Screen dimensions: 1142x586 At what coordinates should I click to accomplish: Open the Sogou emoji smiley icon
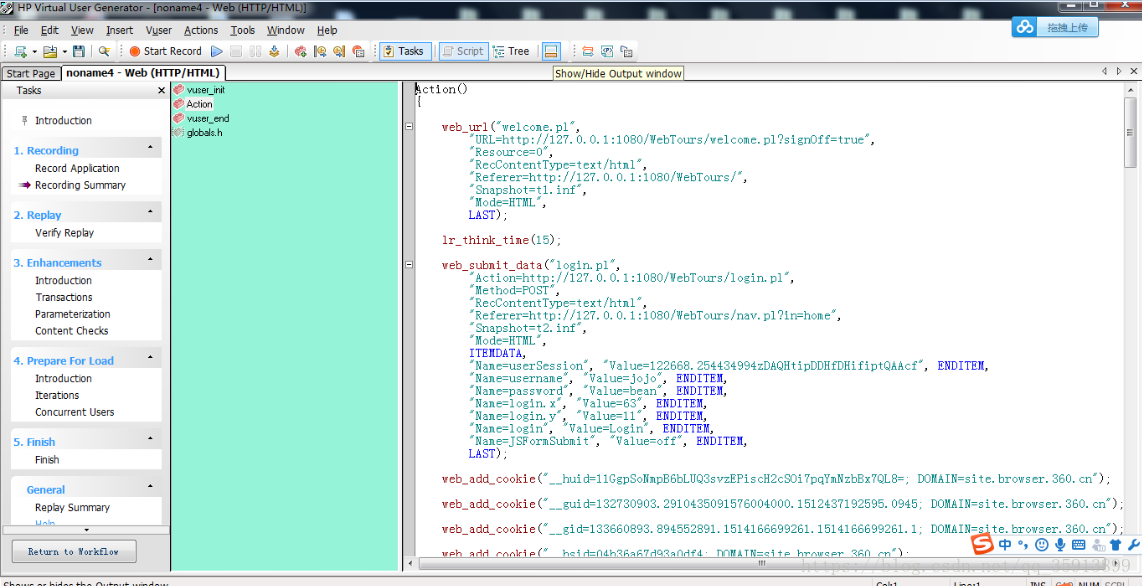1042,545
